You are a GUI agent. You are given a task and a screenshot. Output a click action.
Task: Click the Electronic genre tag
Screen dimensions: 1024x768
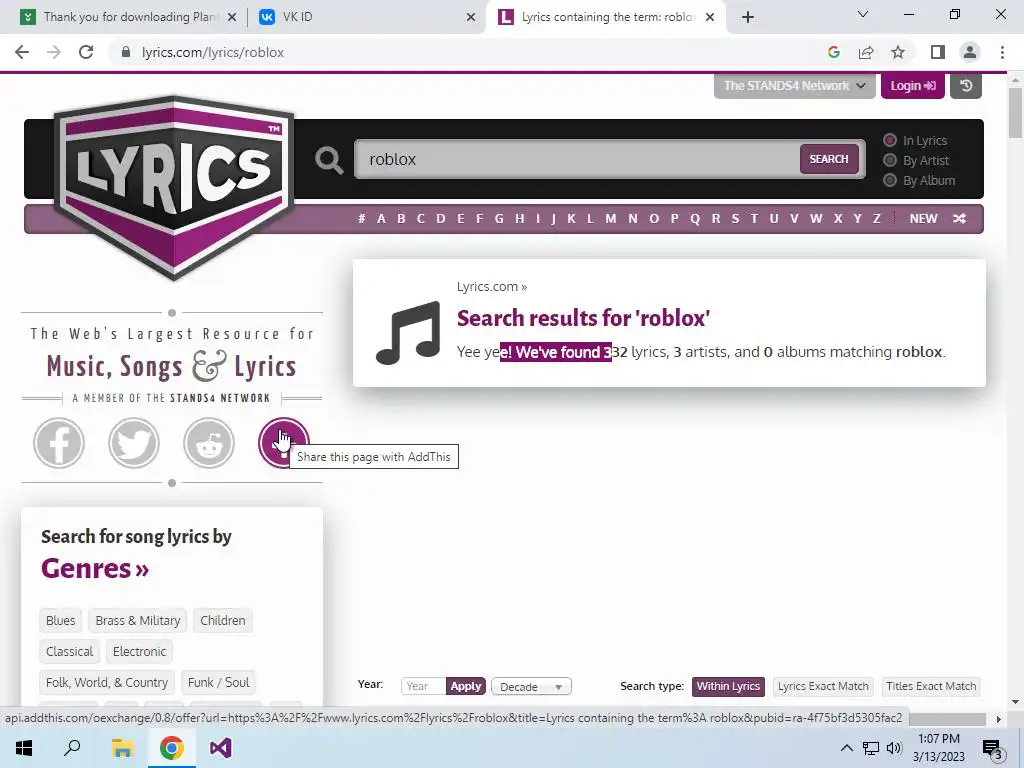pos(139,651)
